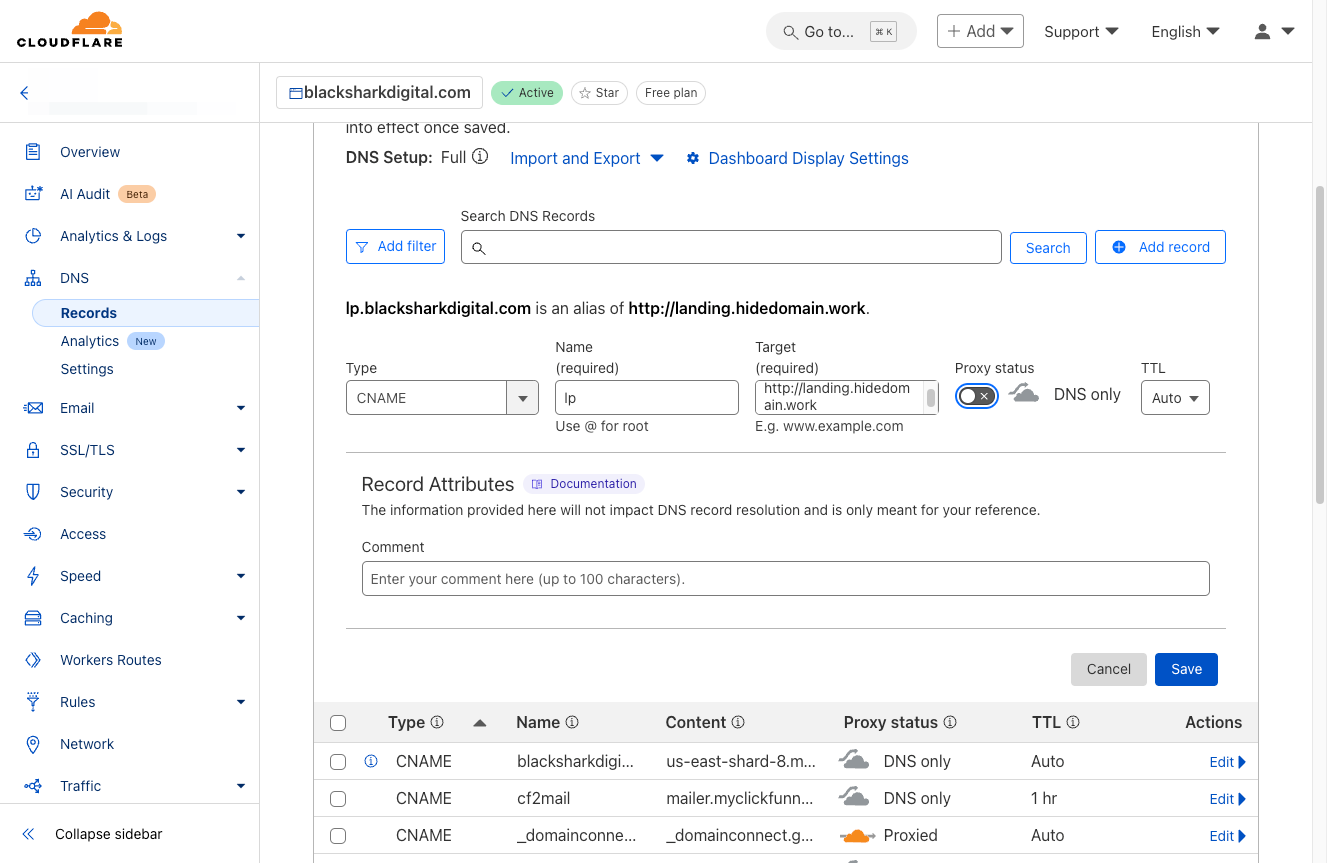This screenshot has height=863, width=1327.
Task: Click the Overview clipboard icon in sidebar
Action: tap(33, 152)
